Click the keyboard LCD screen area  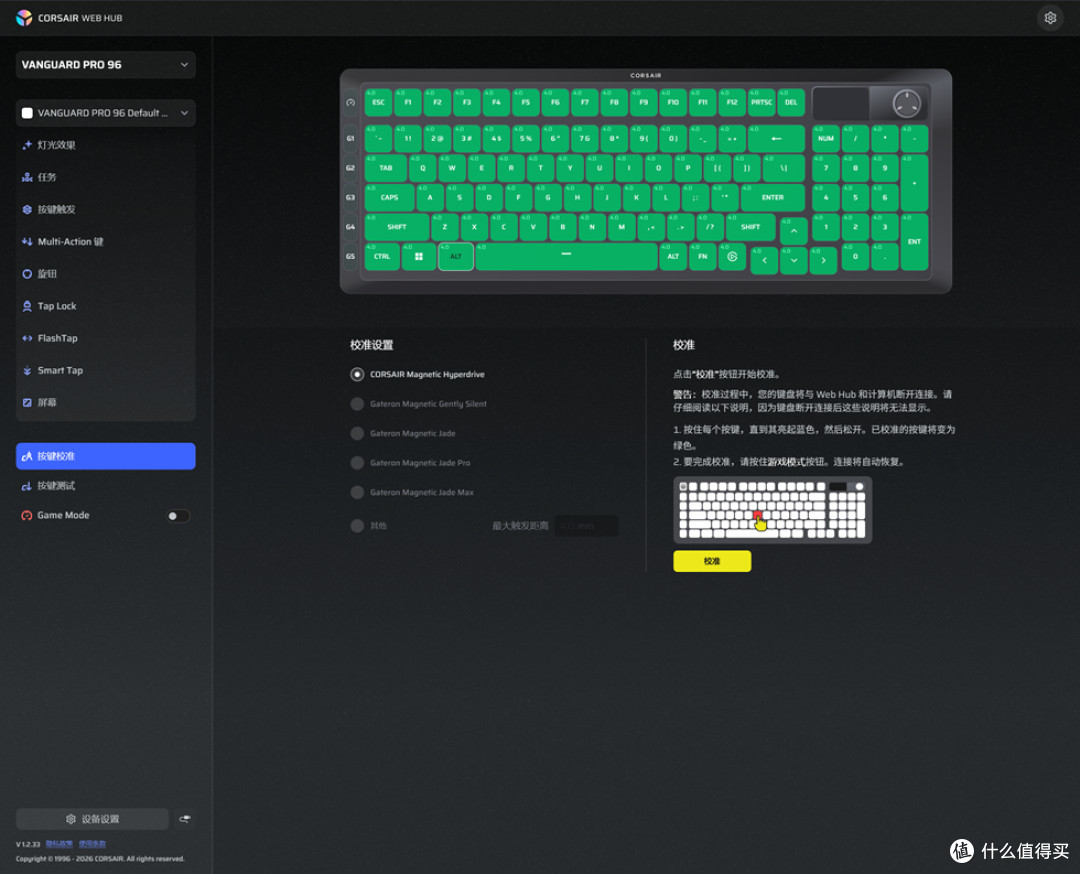click(840, 103)
